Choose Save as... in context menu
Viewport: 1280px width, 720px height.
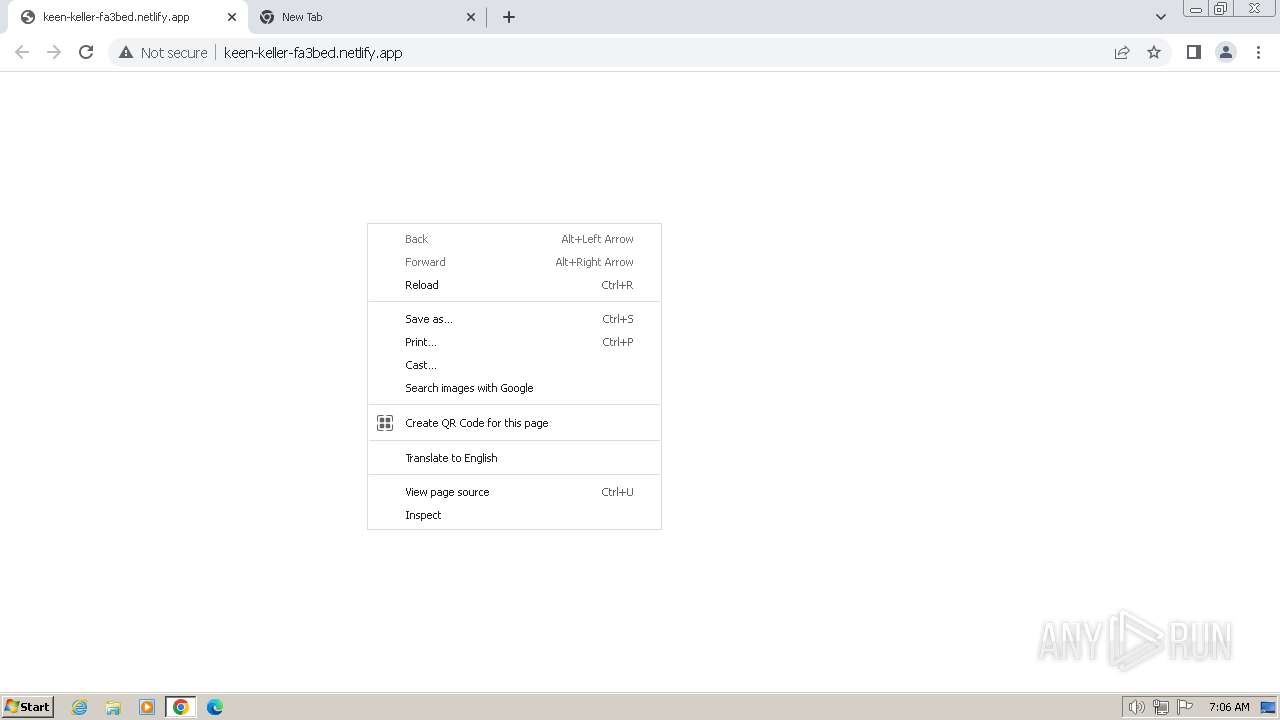[514, 319]
